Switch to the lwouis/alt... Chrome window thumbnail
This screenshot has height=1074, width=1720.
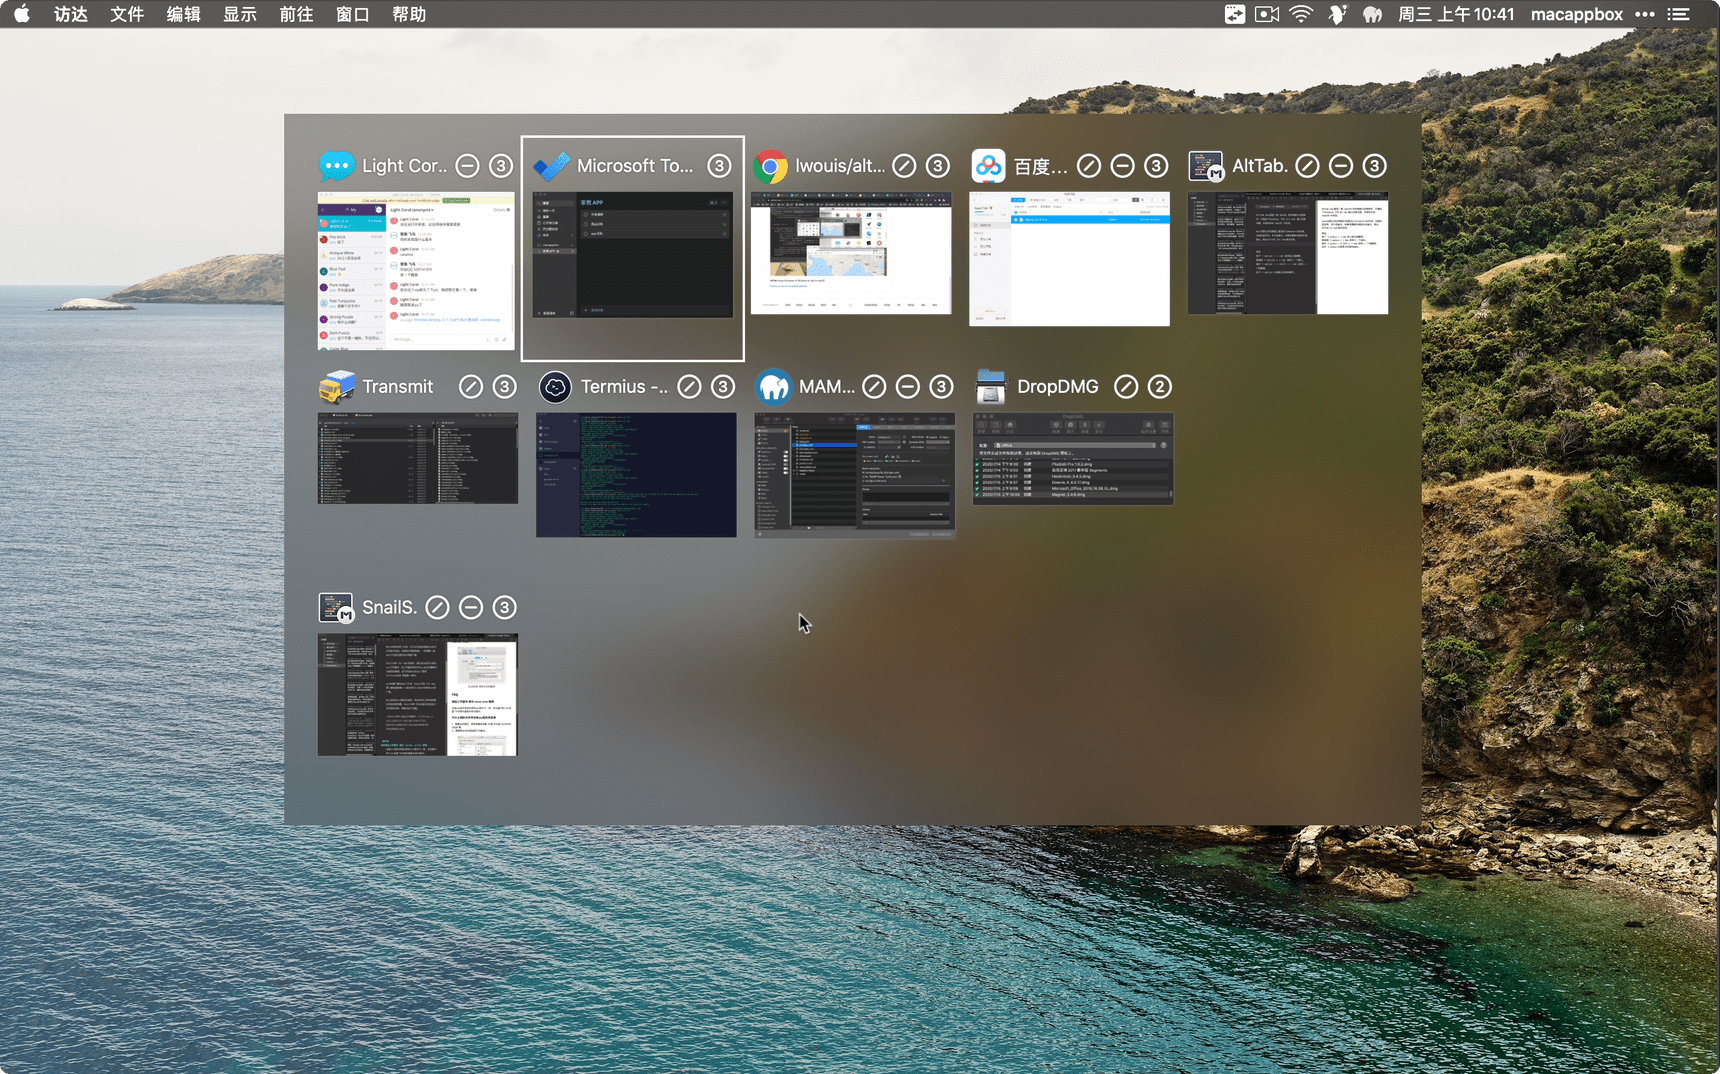tap(851, 253)
